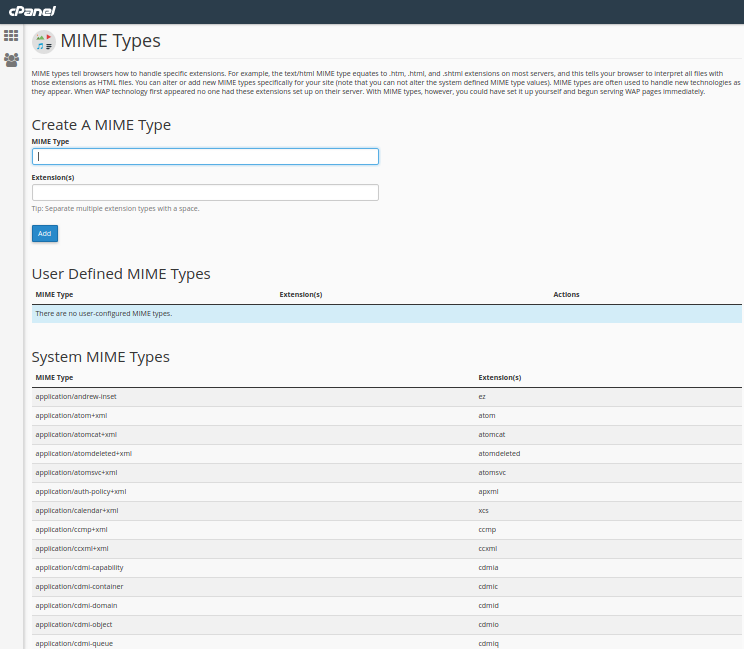
Task: Click the ccxml extension cell
Action: coord(486,548)
